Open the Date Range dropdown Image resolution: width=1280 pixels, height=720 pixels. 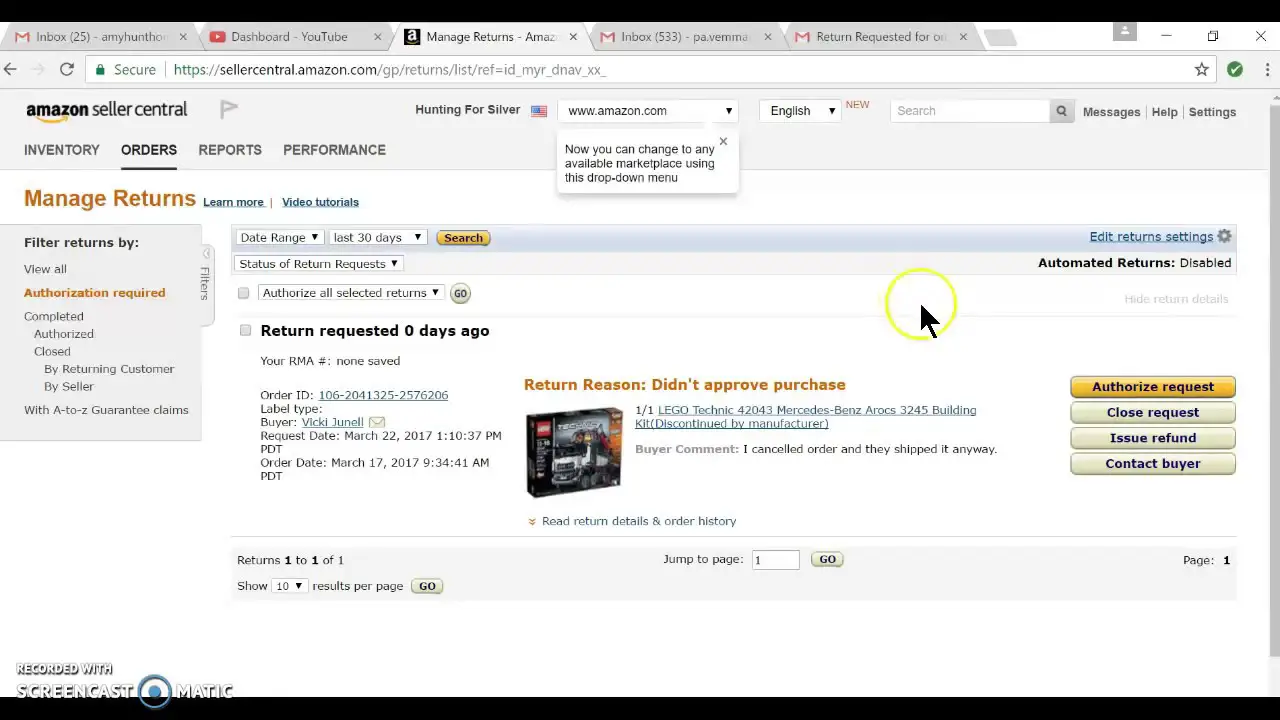279,237
